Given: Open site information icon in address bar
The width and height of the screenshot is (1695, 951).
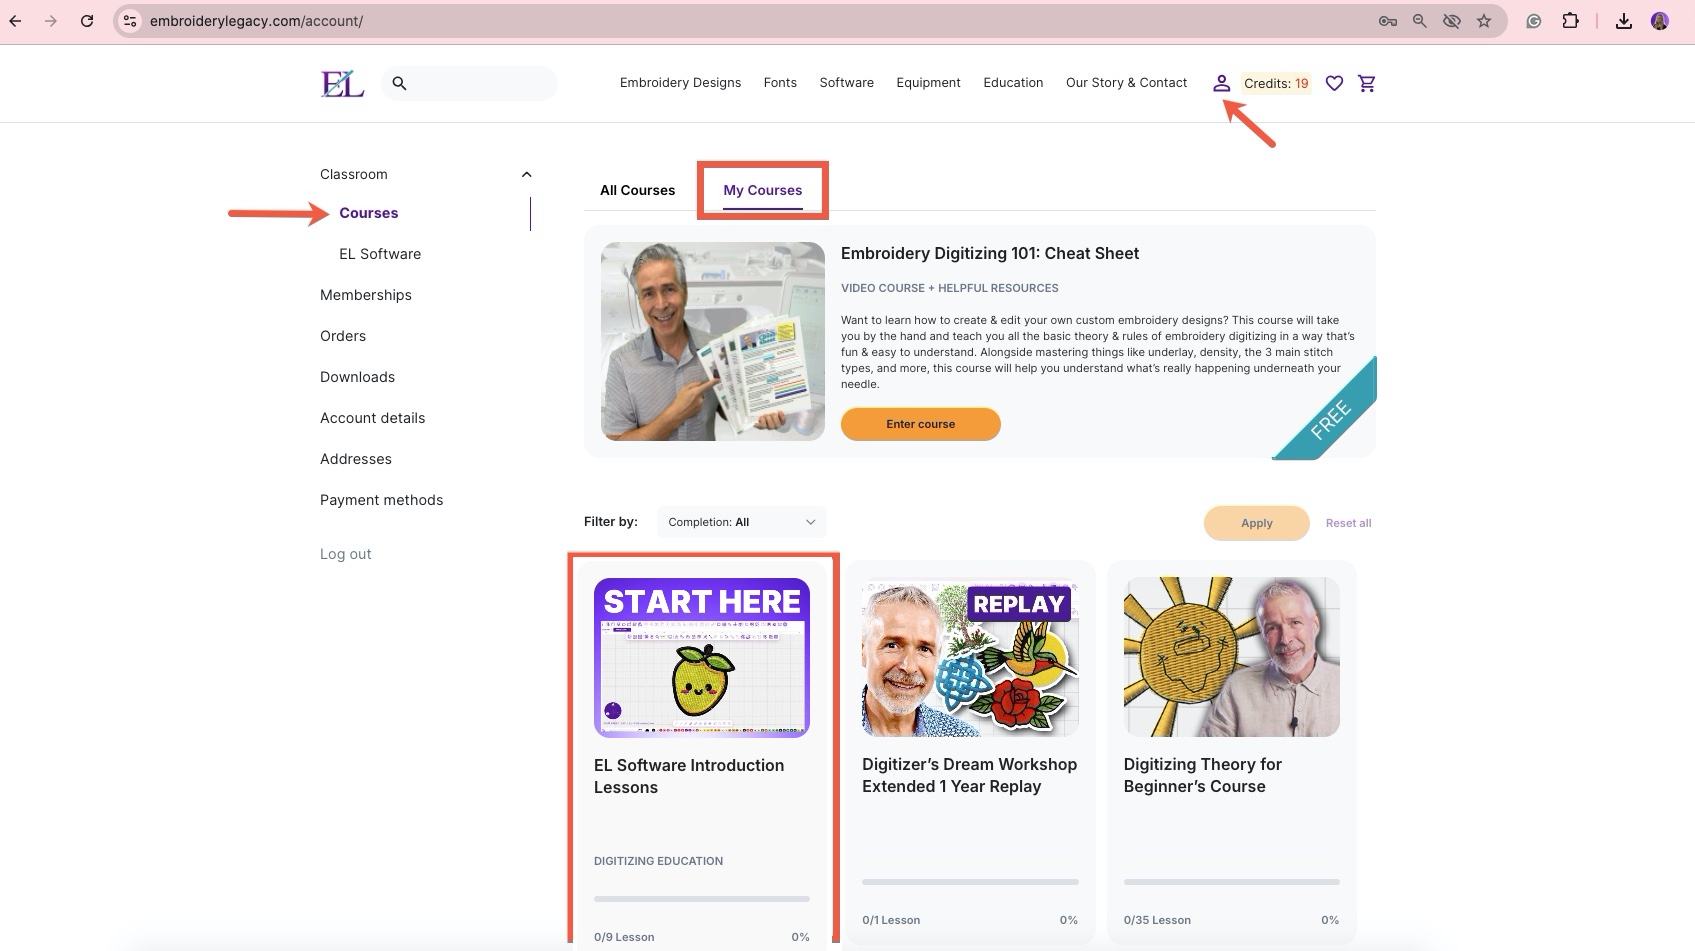Looking at the screenshot, I should coord(130,20).
